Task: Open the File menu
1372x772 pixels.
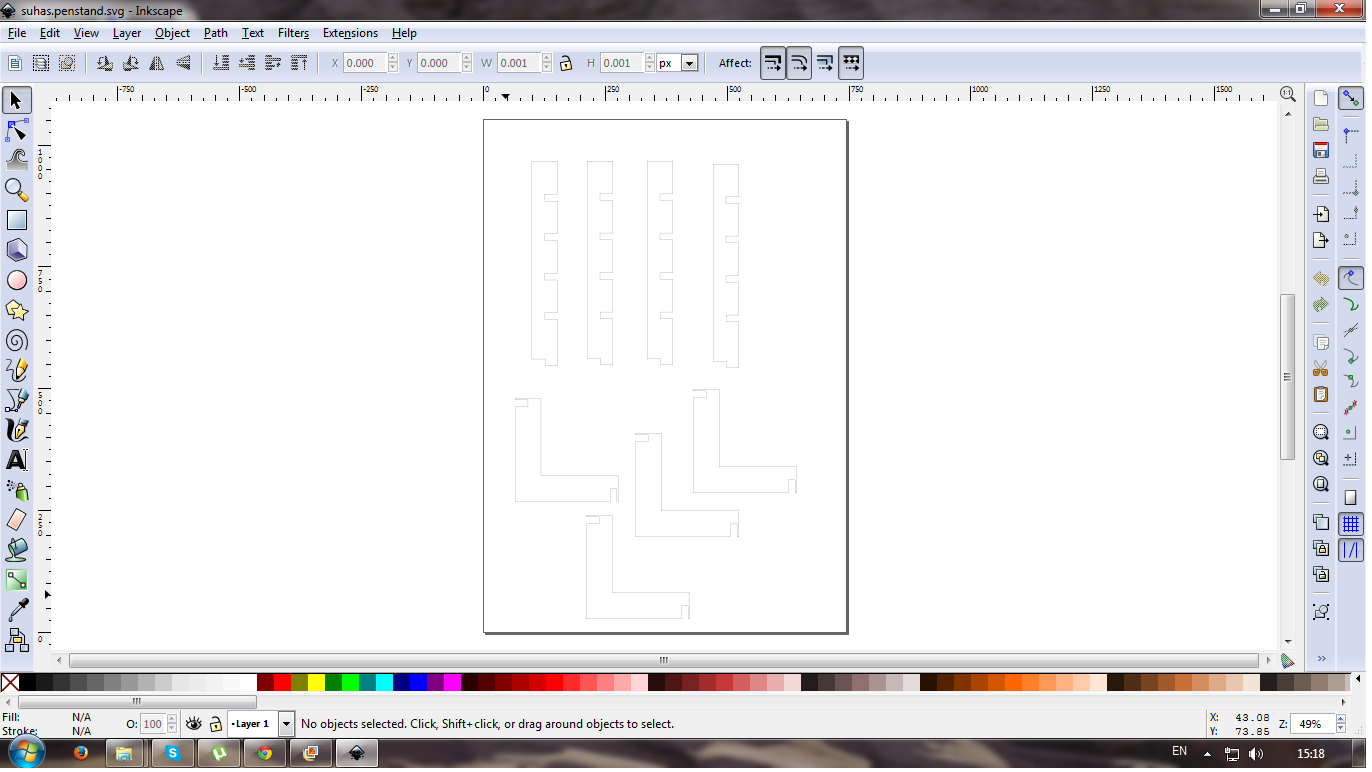Action: [x=16, y=33]
